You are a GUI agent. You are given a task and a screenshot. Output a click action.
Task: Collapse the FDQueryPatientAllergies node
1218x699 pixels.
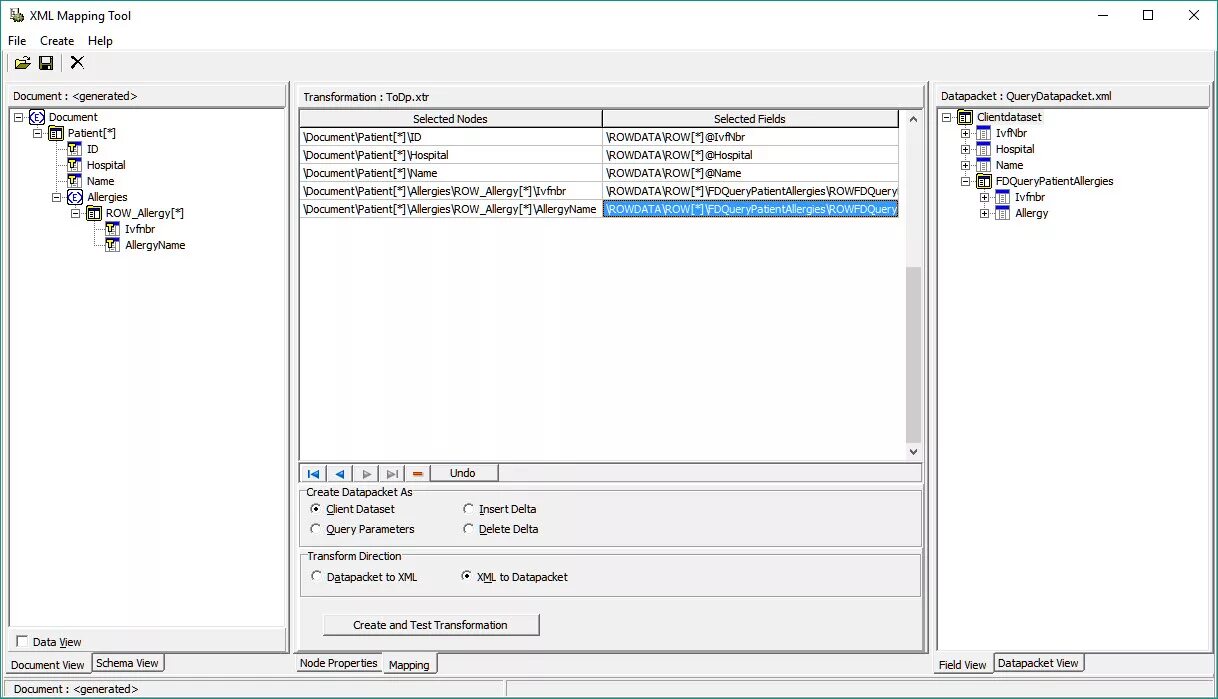966,181
